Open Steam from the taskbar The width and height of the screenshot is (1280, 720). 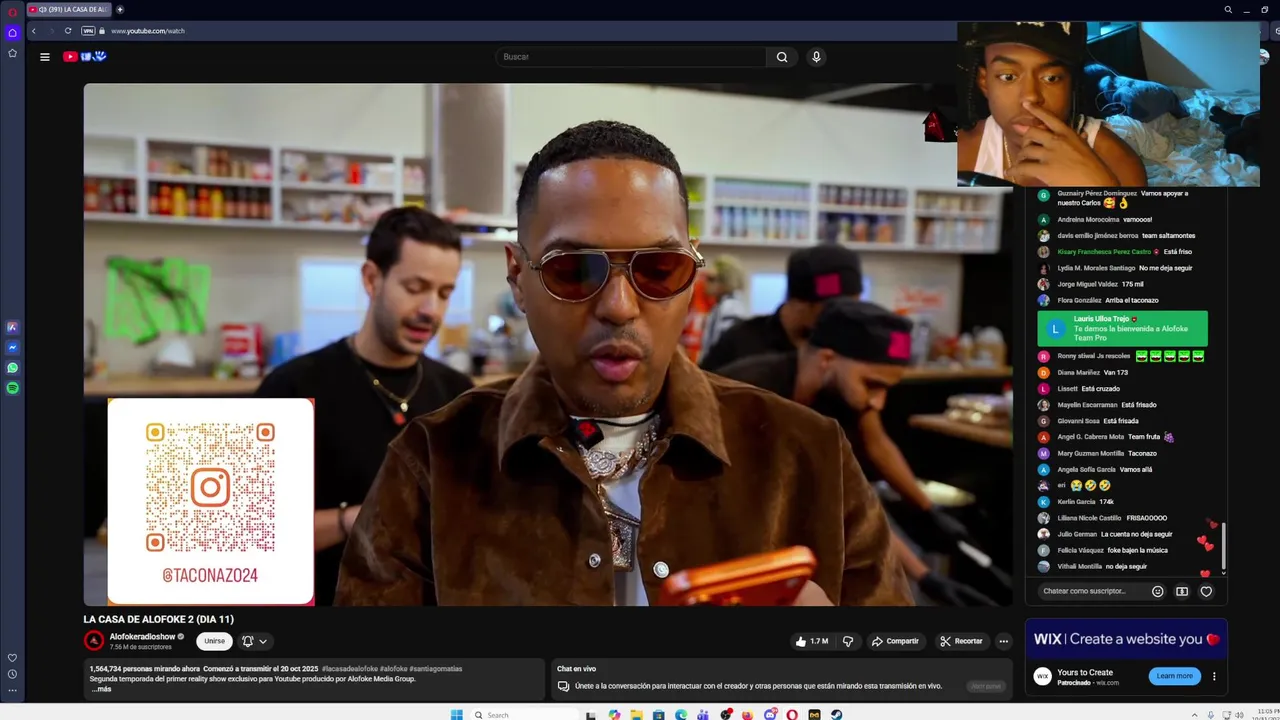836,714
